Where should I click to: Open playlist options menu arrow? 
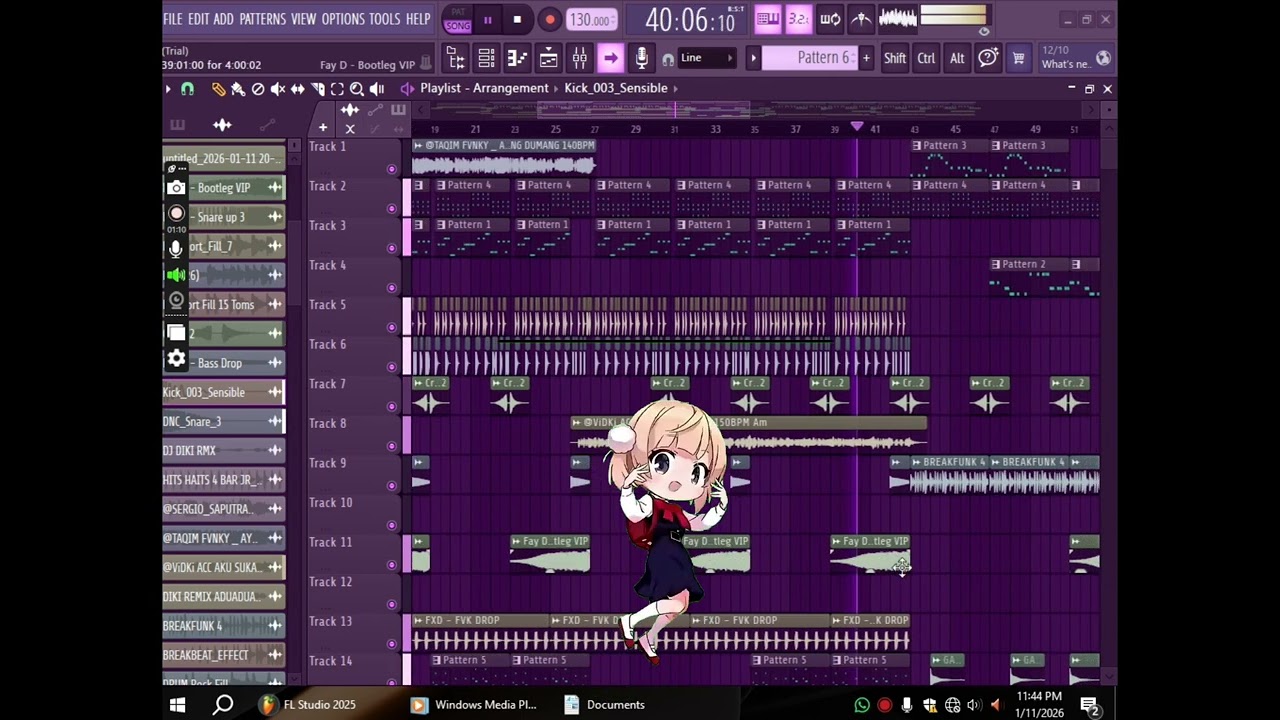pos(168,89)
